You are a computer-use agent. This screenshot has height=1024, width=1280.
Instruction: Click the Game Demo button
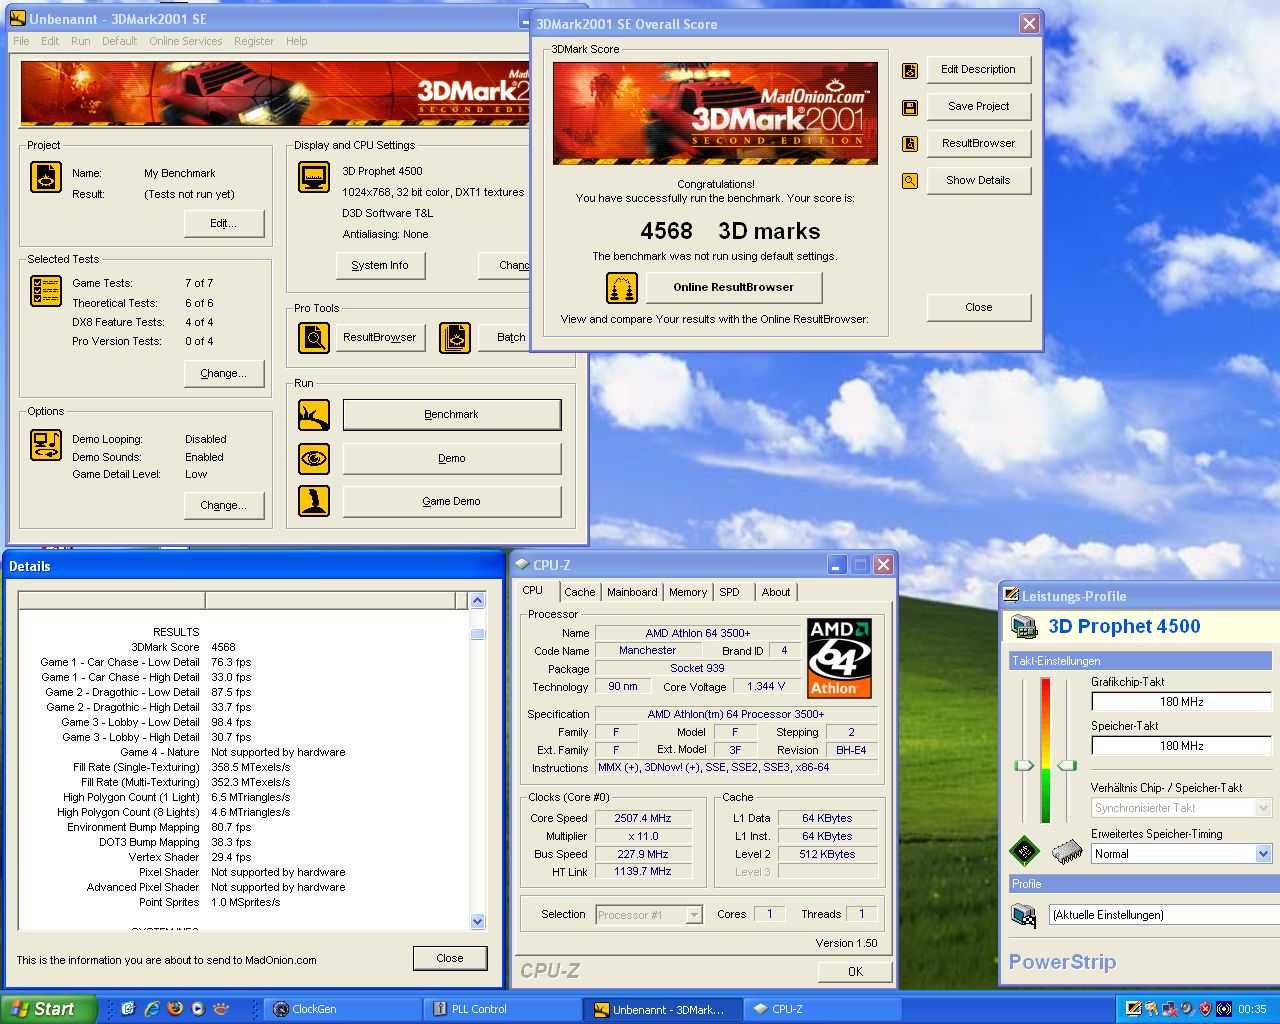[452, 501]
